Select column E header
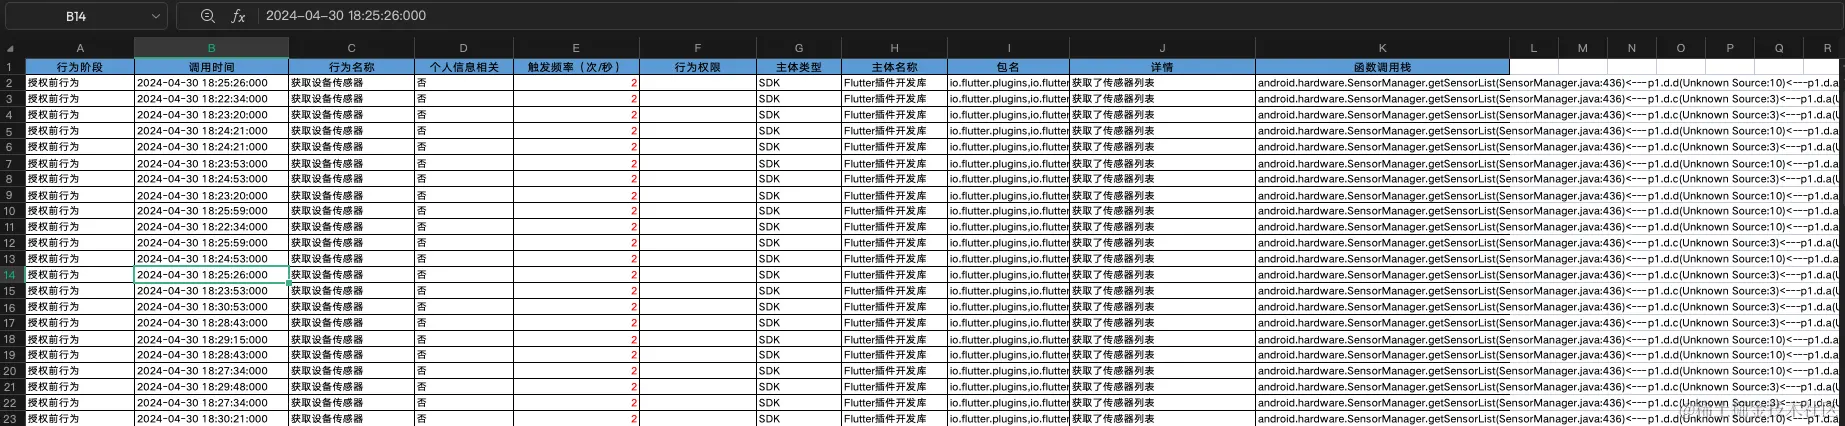 pos(576,48)
